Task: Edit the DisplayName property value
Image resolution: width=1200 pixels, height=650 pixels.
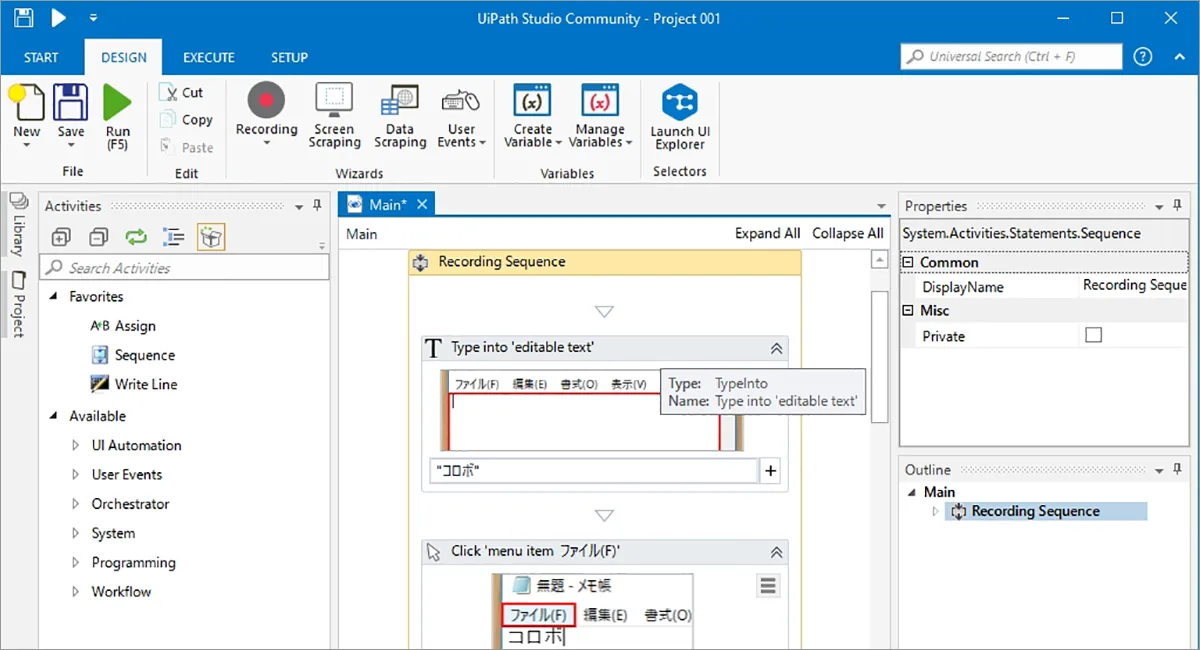Action: [1135, 286]
